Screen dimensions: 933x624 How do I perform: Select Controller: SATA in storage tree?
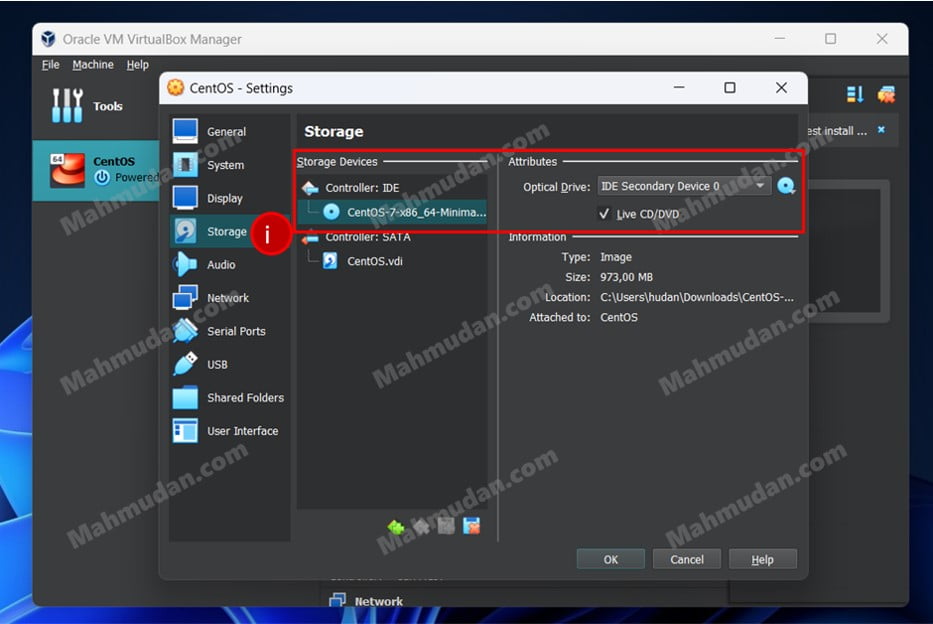click(x=392, y=237)
